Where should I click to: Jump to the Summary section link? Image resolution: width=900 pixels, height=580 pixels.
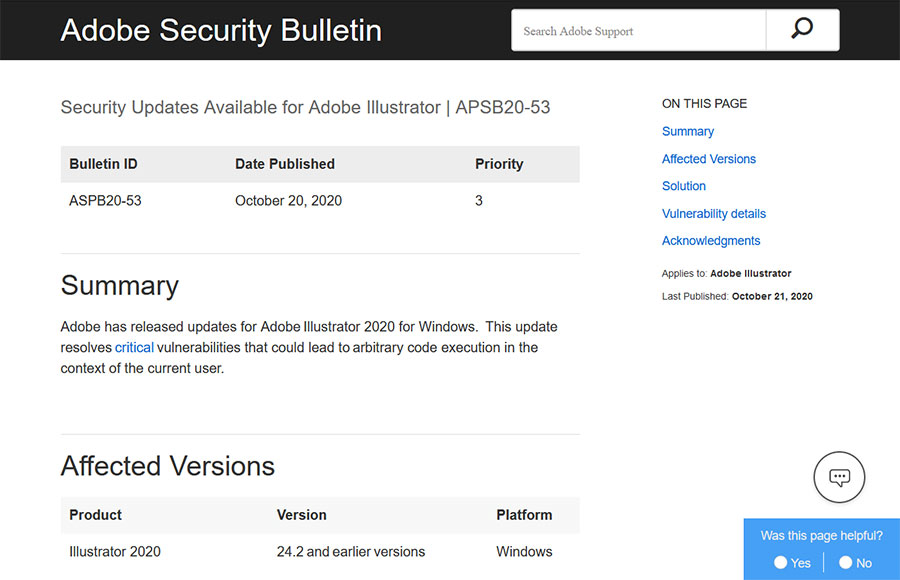[688, 131]
